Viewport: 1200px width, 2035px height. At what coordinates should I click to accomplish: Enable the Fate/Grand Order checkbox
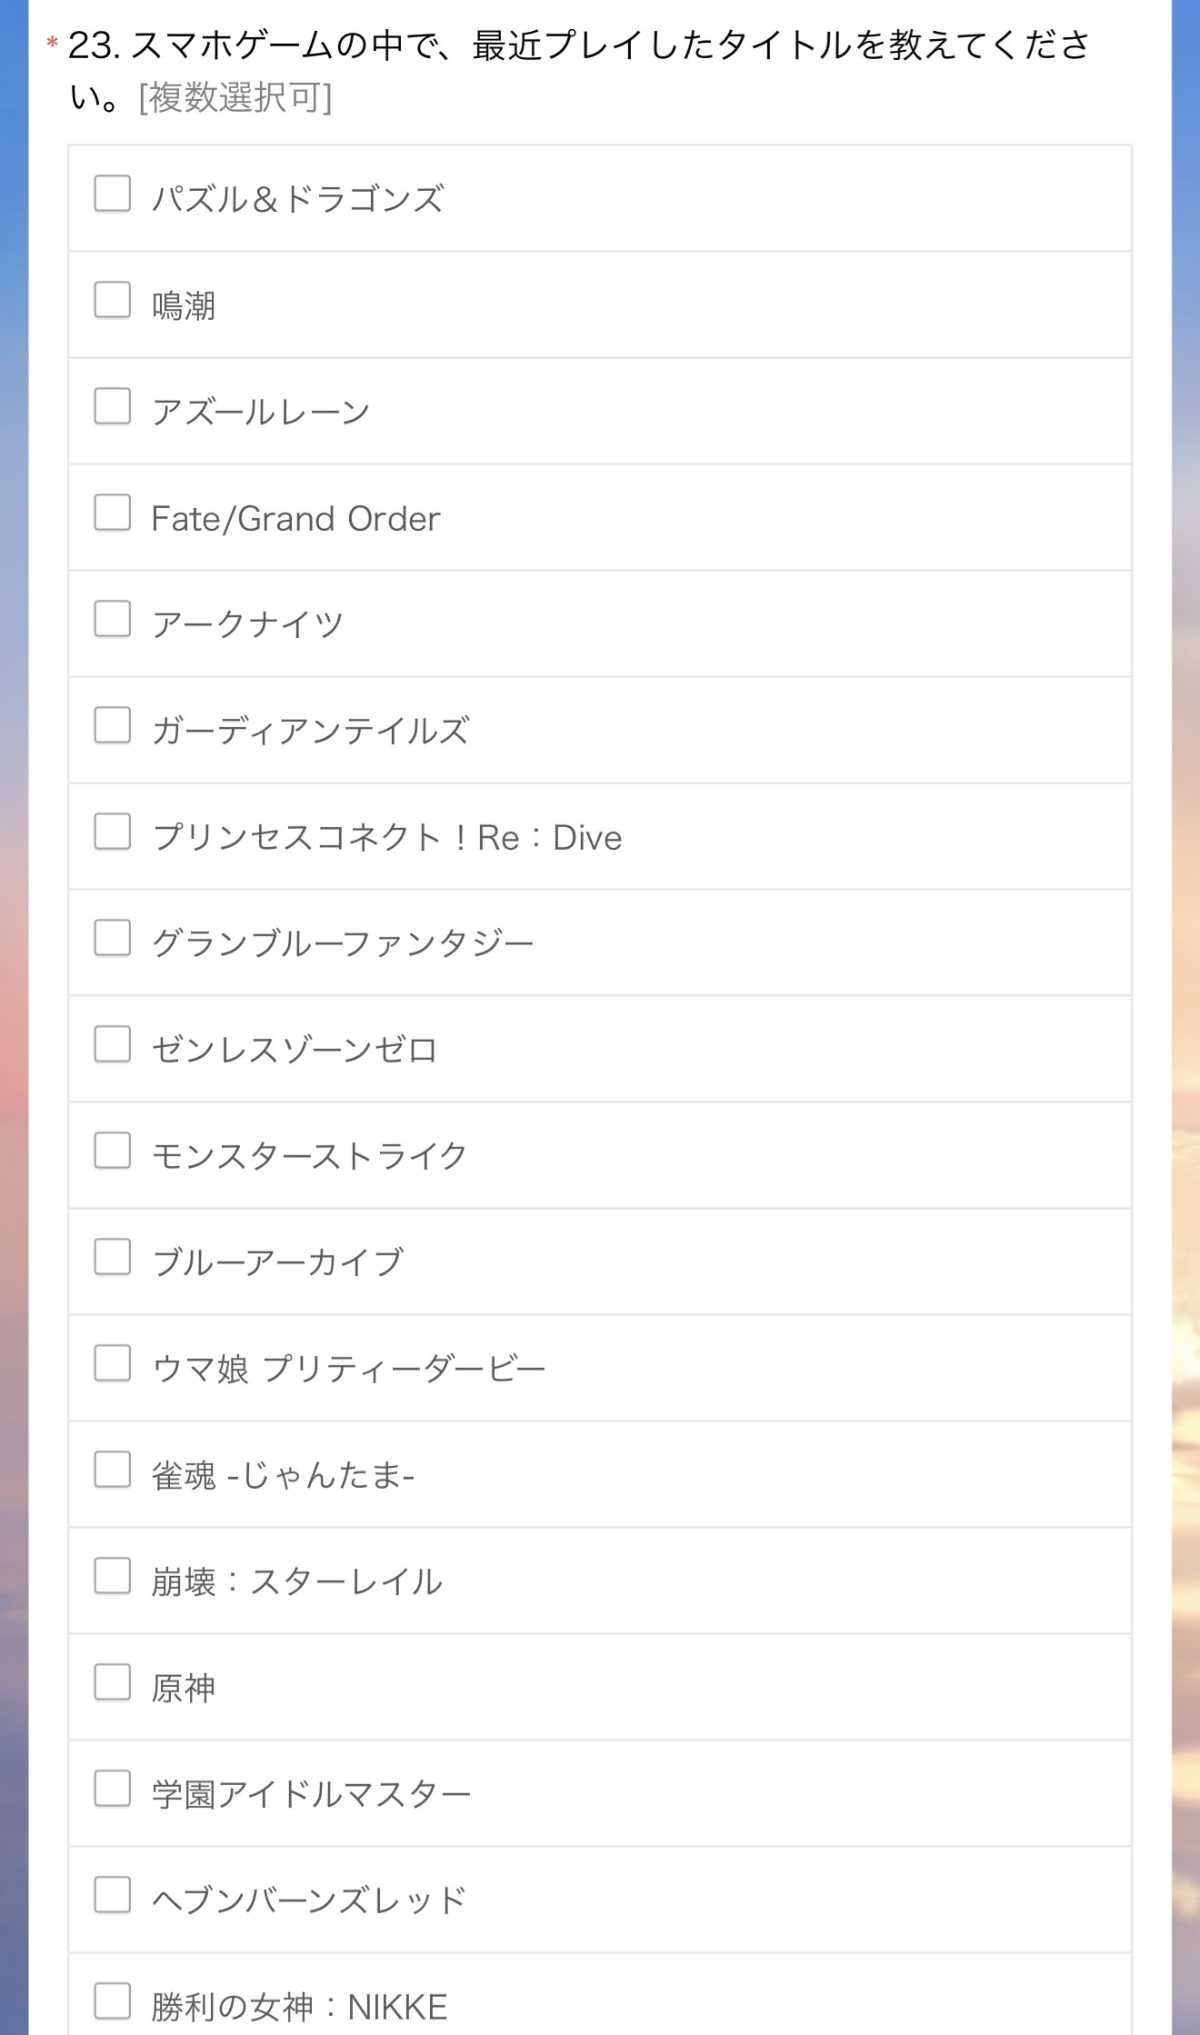[x=112, y=513]
